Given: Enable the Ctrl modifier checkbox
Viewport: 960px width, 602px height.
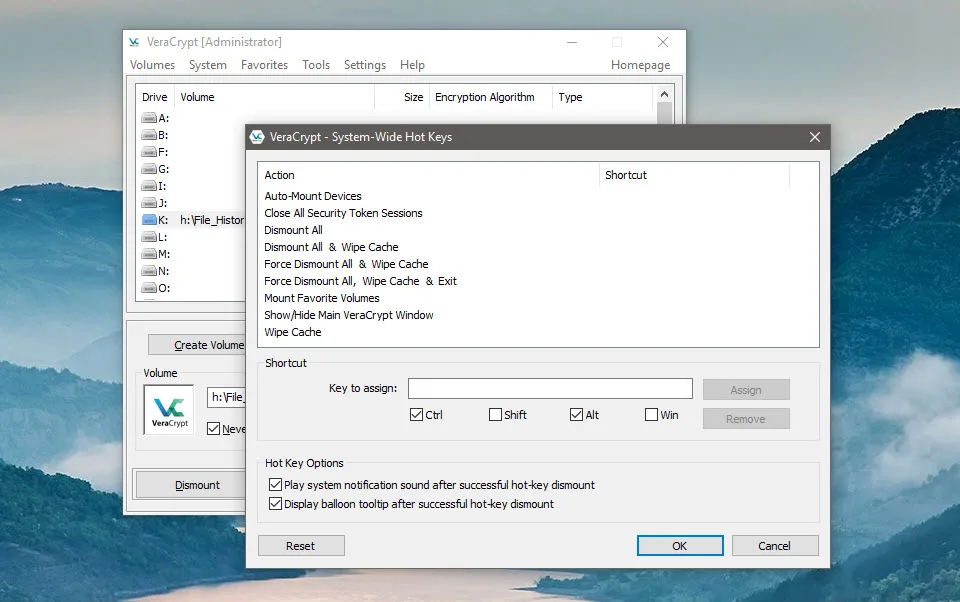Looking at the screenshot, I should click(416, 415).
